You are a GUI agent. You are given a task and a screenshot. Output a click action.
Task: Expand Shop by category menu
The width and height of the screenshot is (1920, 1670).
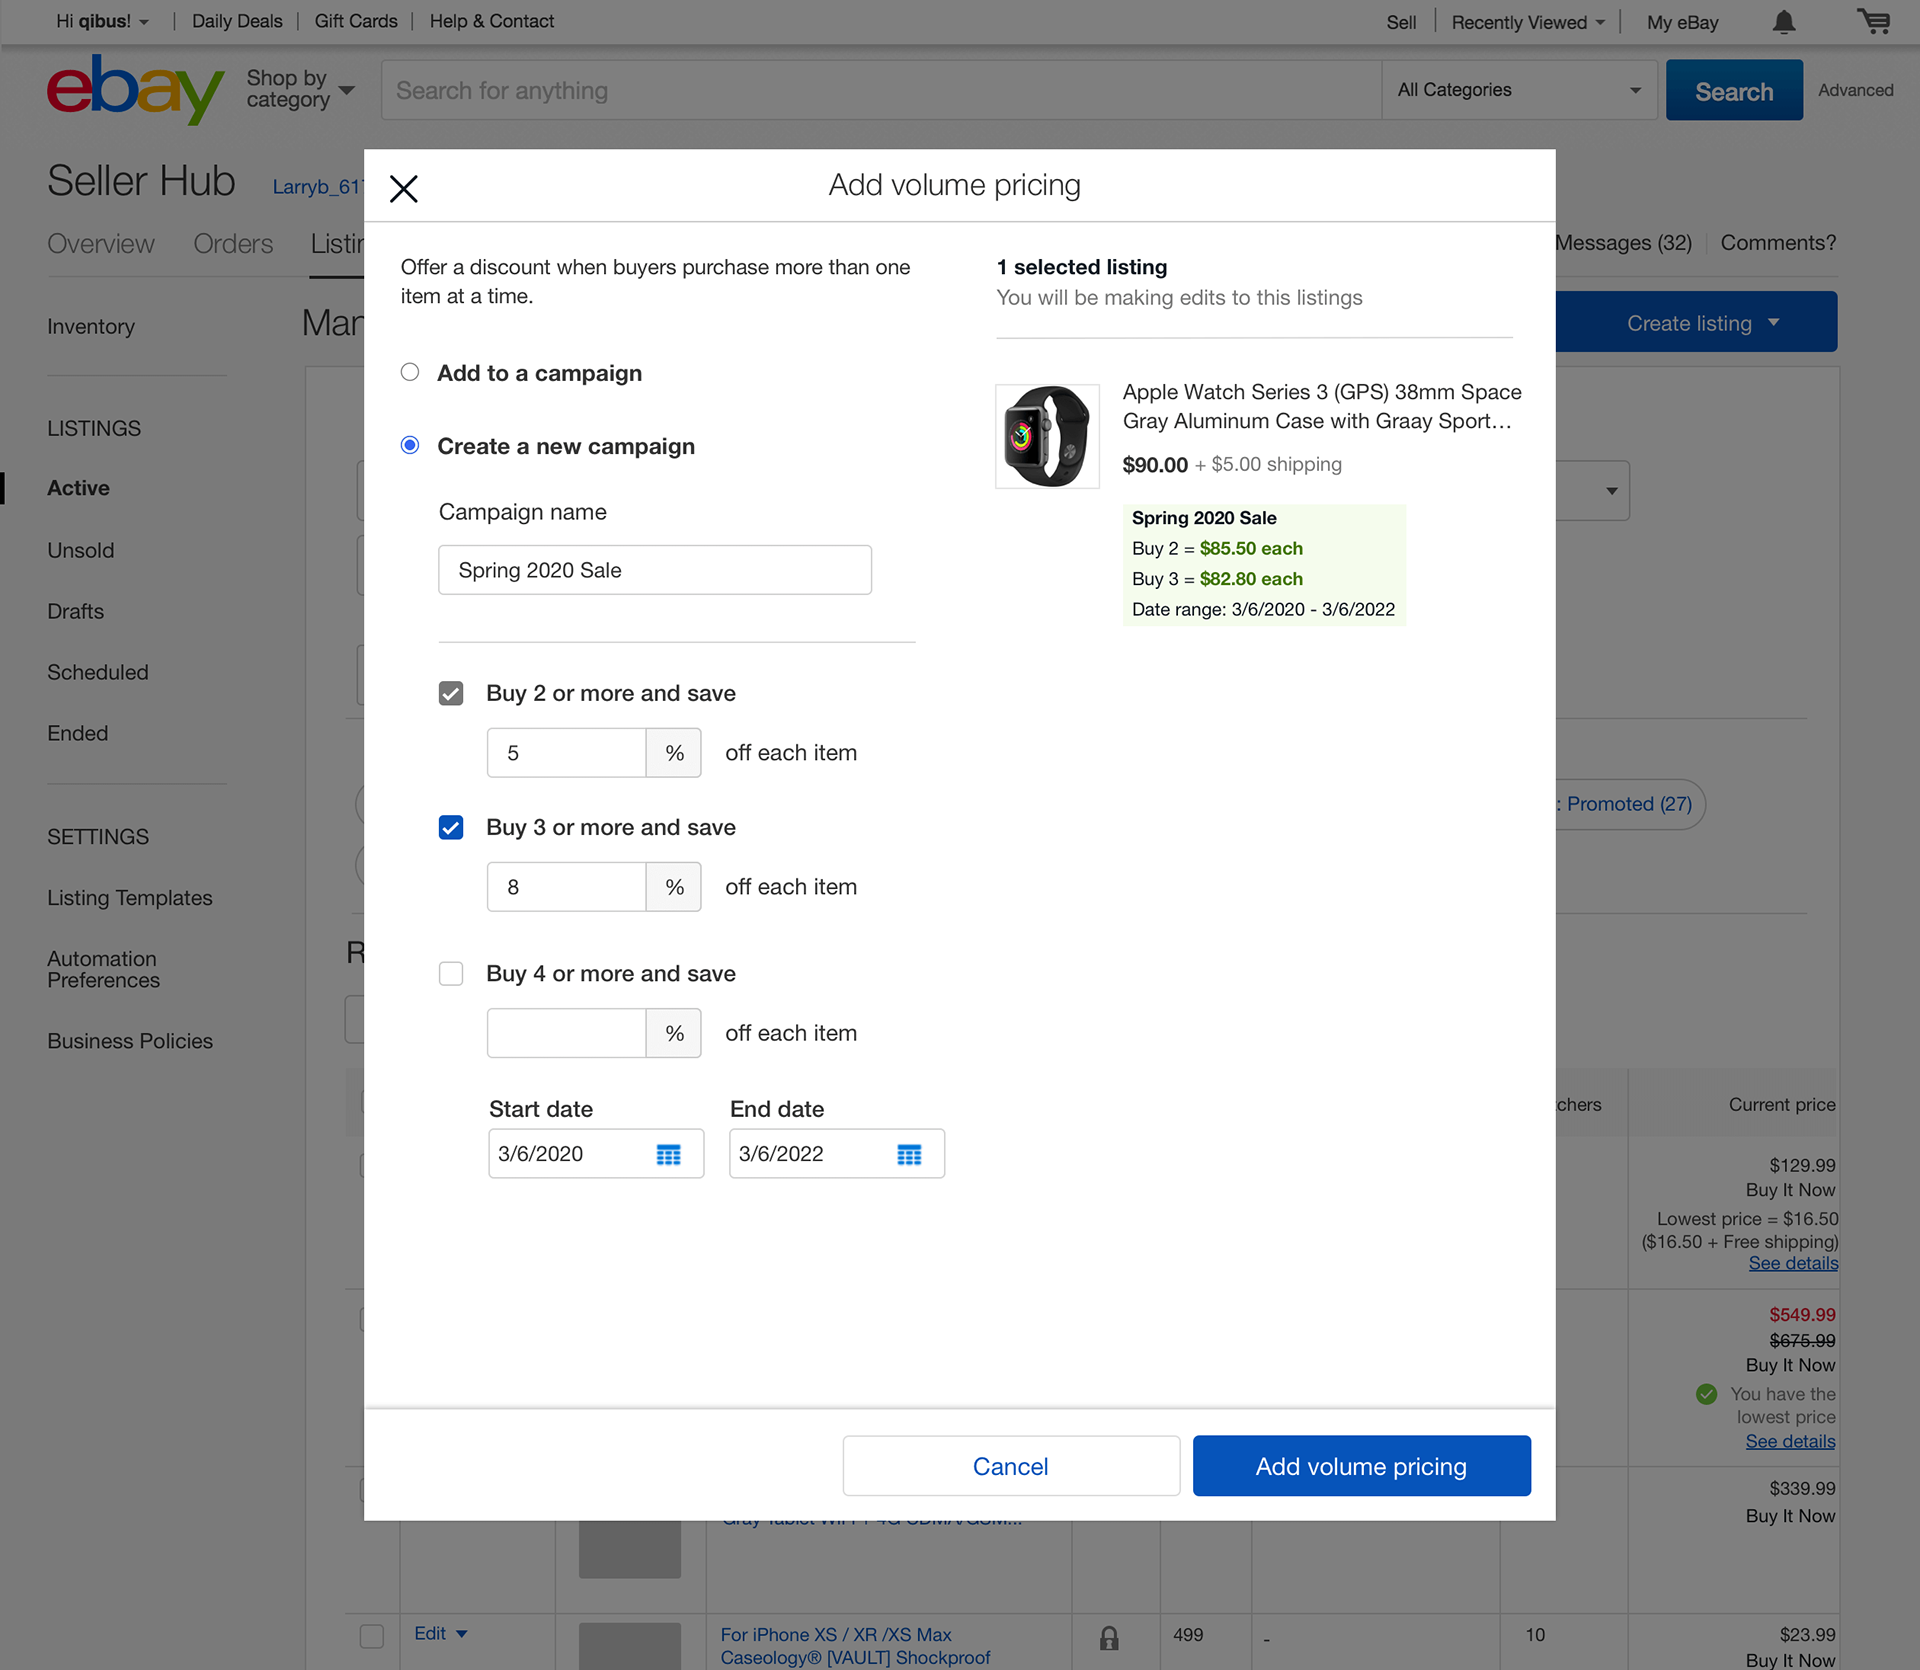tap(300, 89)
